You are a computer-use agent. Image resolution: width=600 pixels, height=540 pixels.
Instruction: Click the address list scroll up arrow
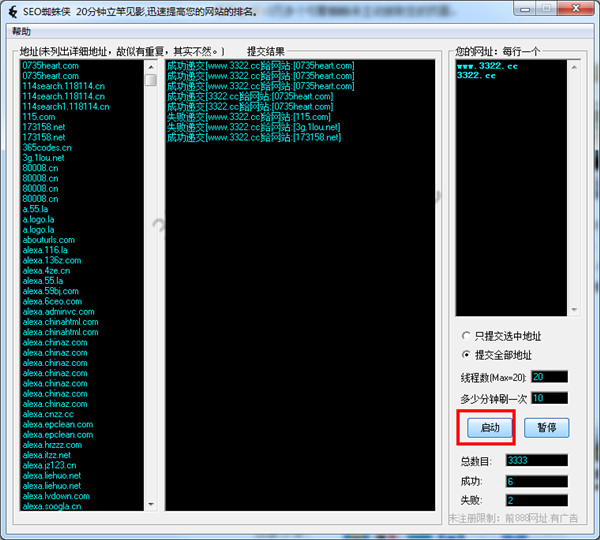pos(151,67)
